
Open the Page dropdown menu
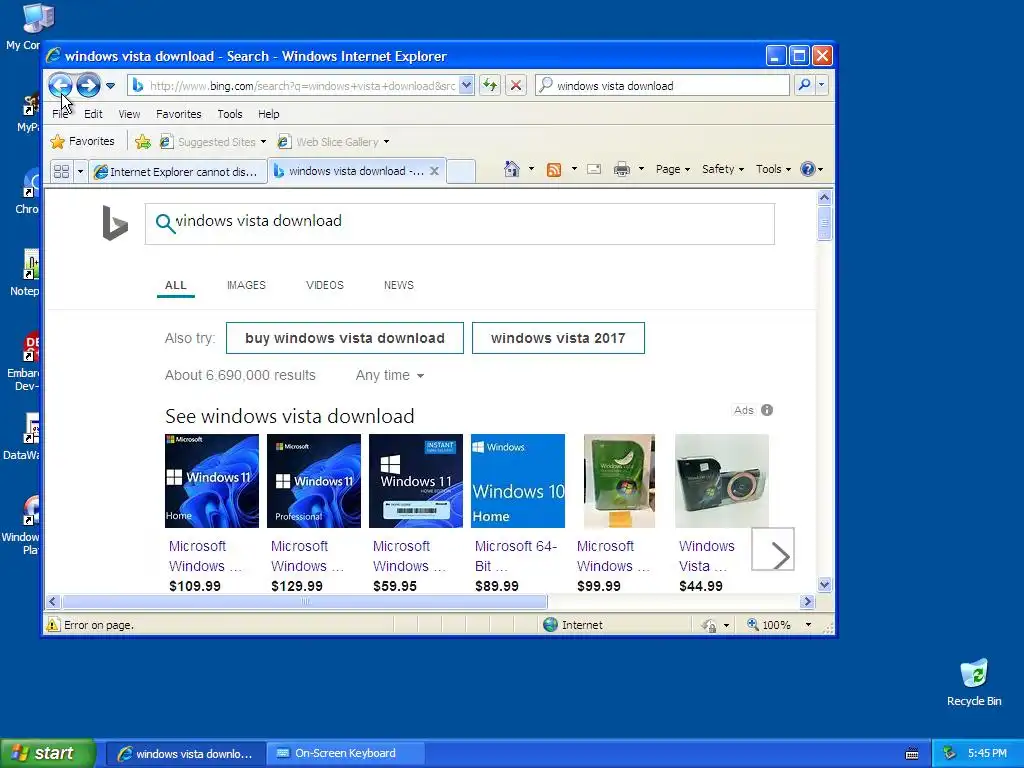(673, 169)
